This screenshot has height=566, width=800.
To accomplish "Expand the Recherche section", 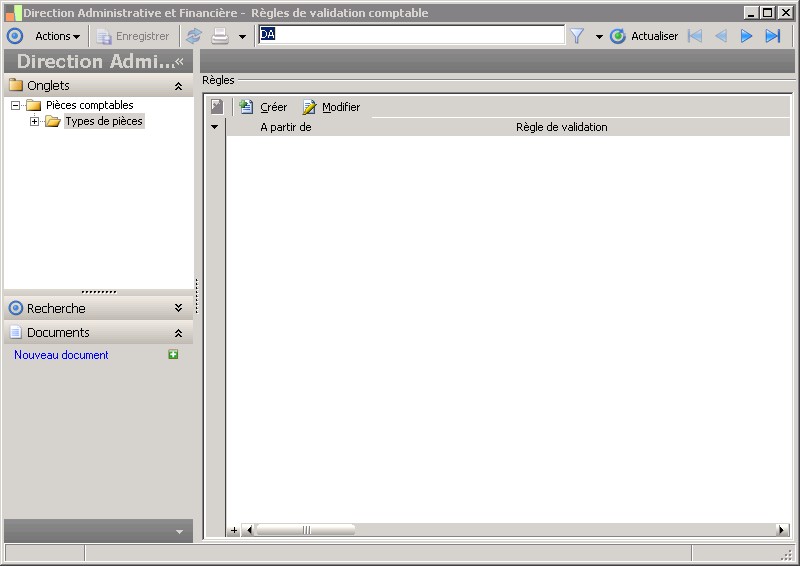I will [x=179, y=308].
